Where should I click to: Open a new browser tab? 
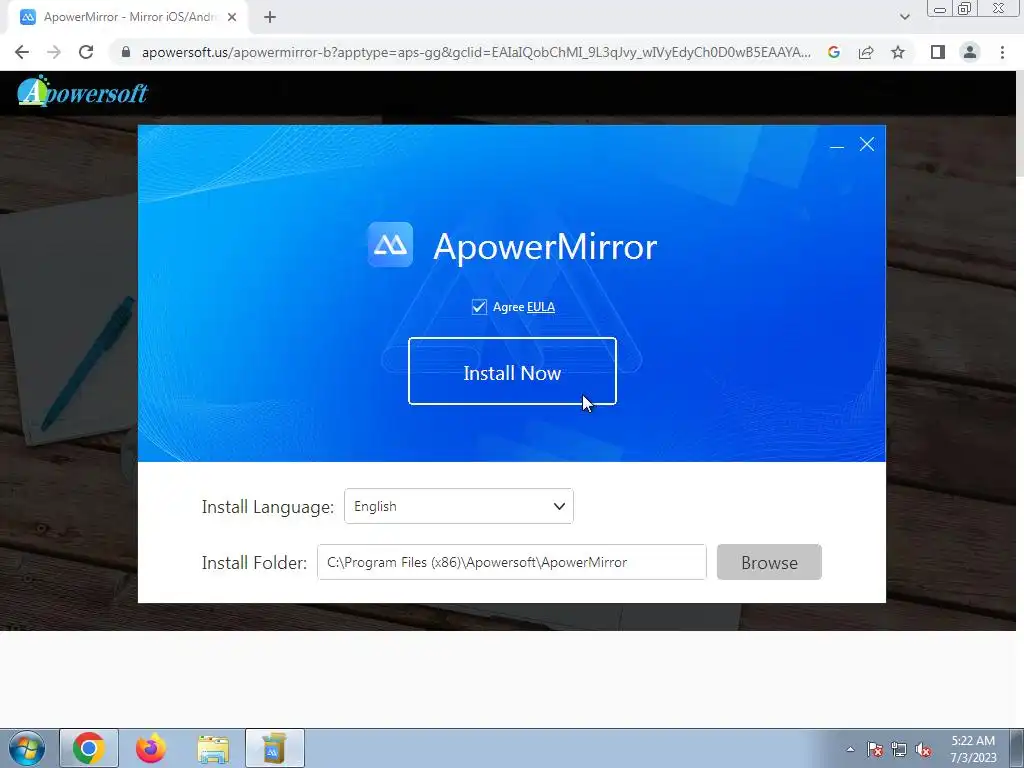(270, 17)
